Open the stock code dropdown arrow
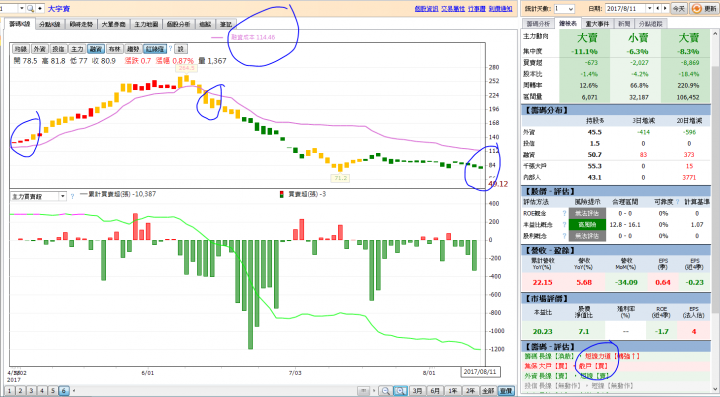The width and height of the screenshot is (720, 397). pyautogui.click(x=22, y=9)
